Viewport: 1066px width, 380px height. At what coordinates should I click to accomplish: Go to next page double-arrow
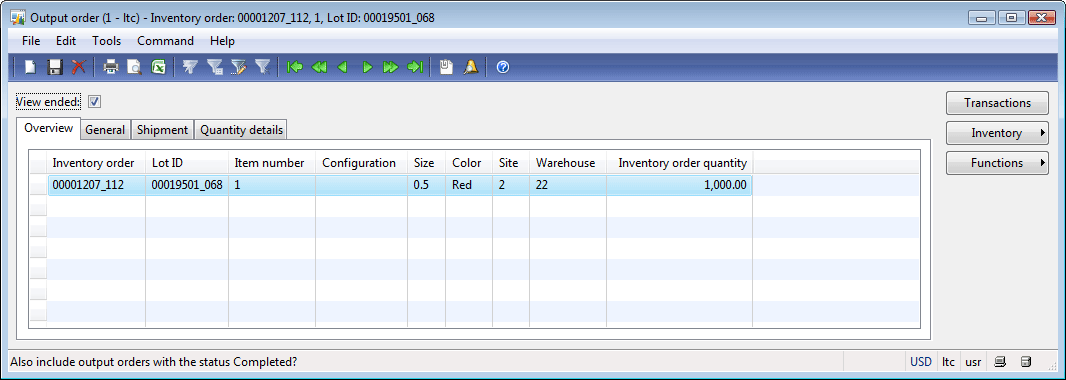(390, 67)
